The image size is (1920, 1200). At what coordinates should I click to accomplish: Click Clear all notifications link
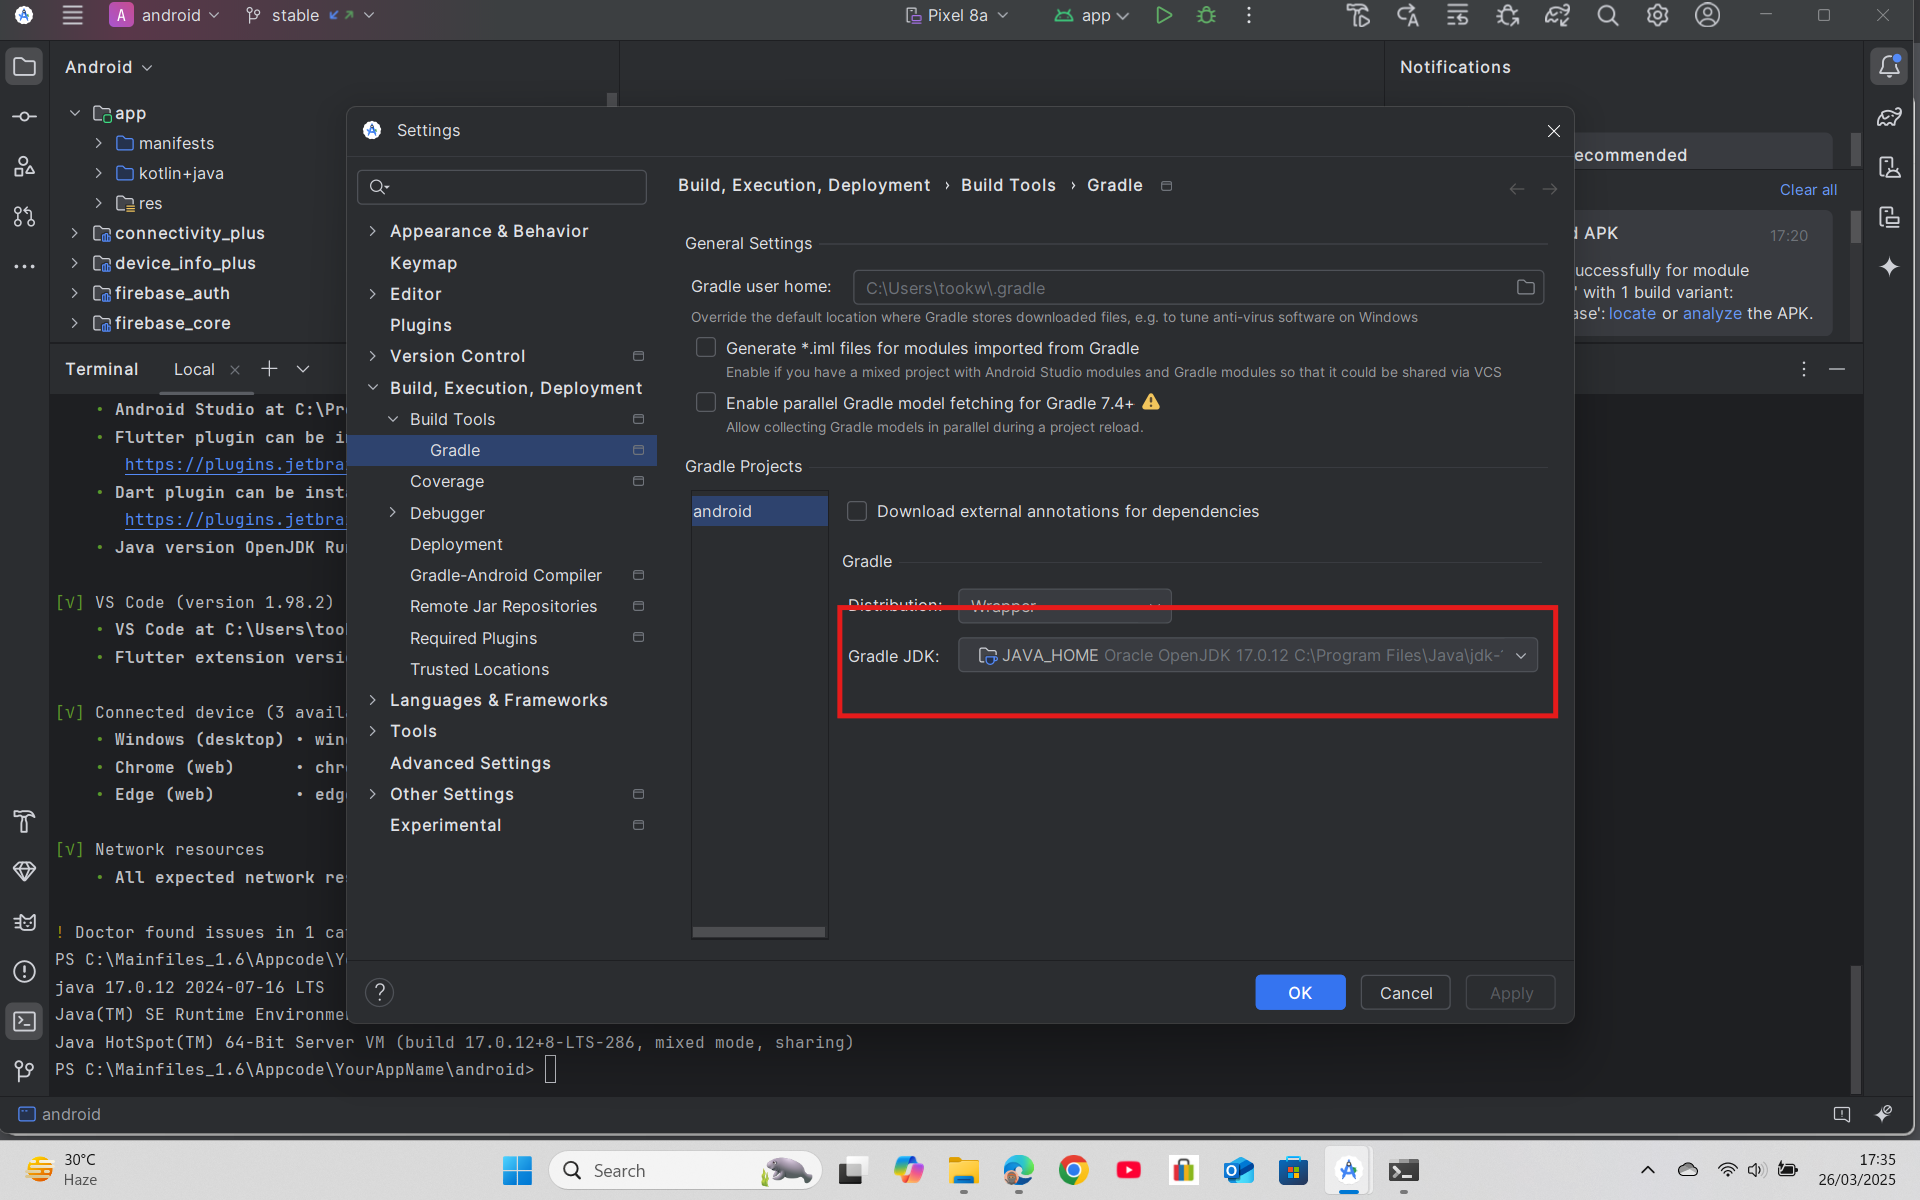[x=1808, y=190]
